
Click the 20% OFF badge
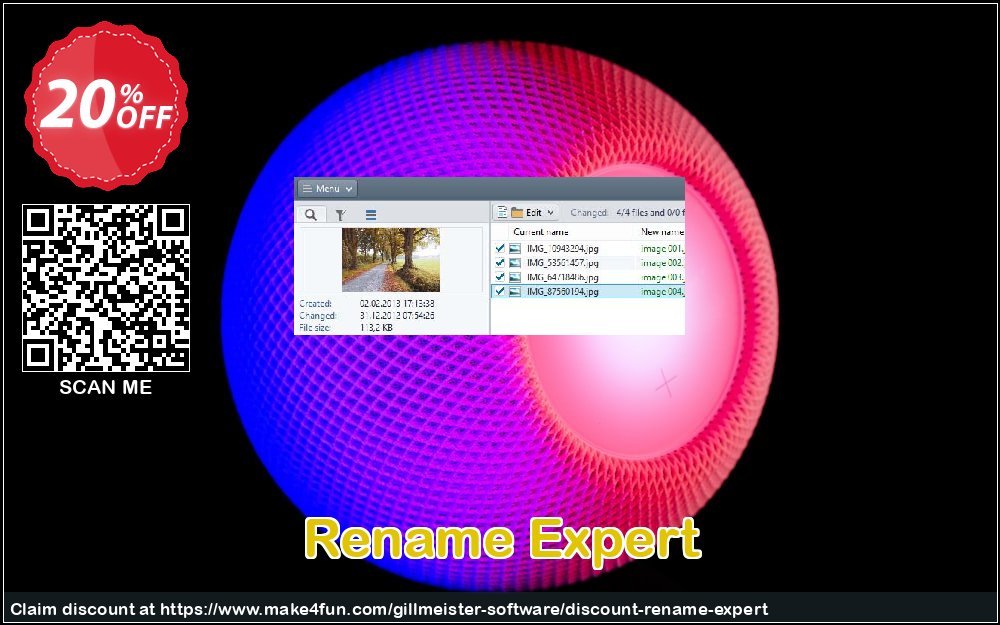(106, 105)
